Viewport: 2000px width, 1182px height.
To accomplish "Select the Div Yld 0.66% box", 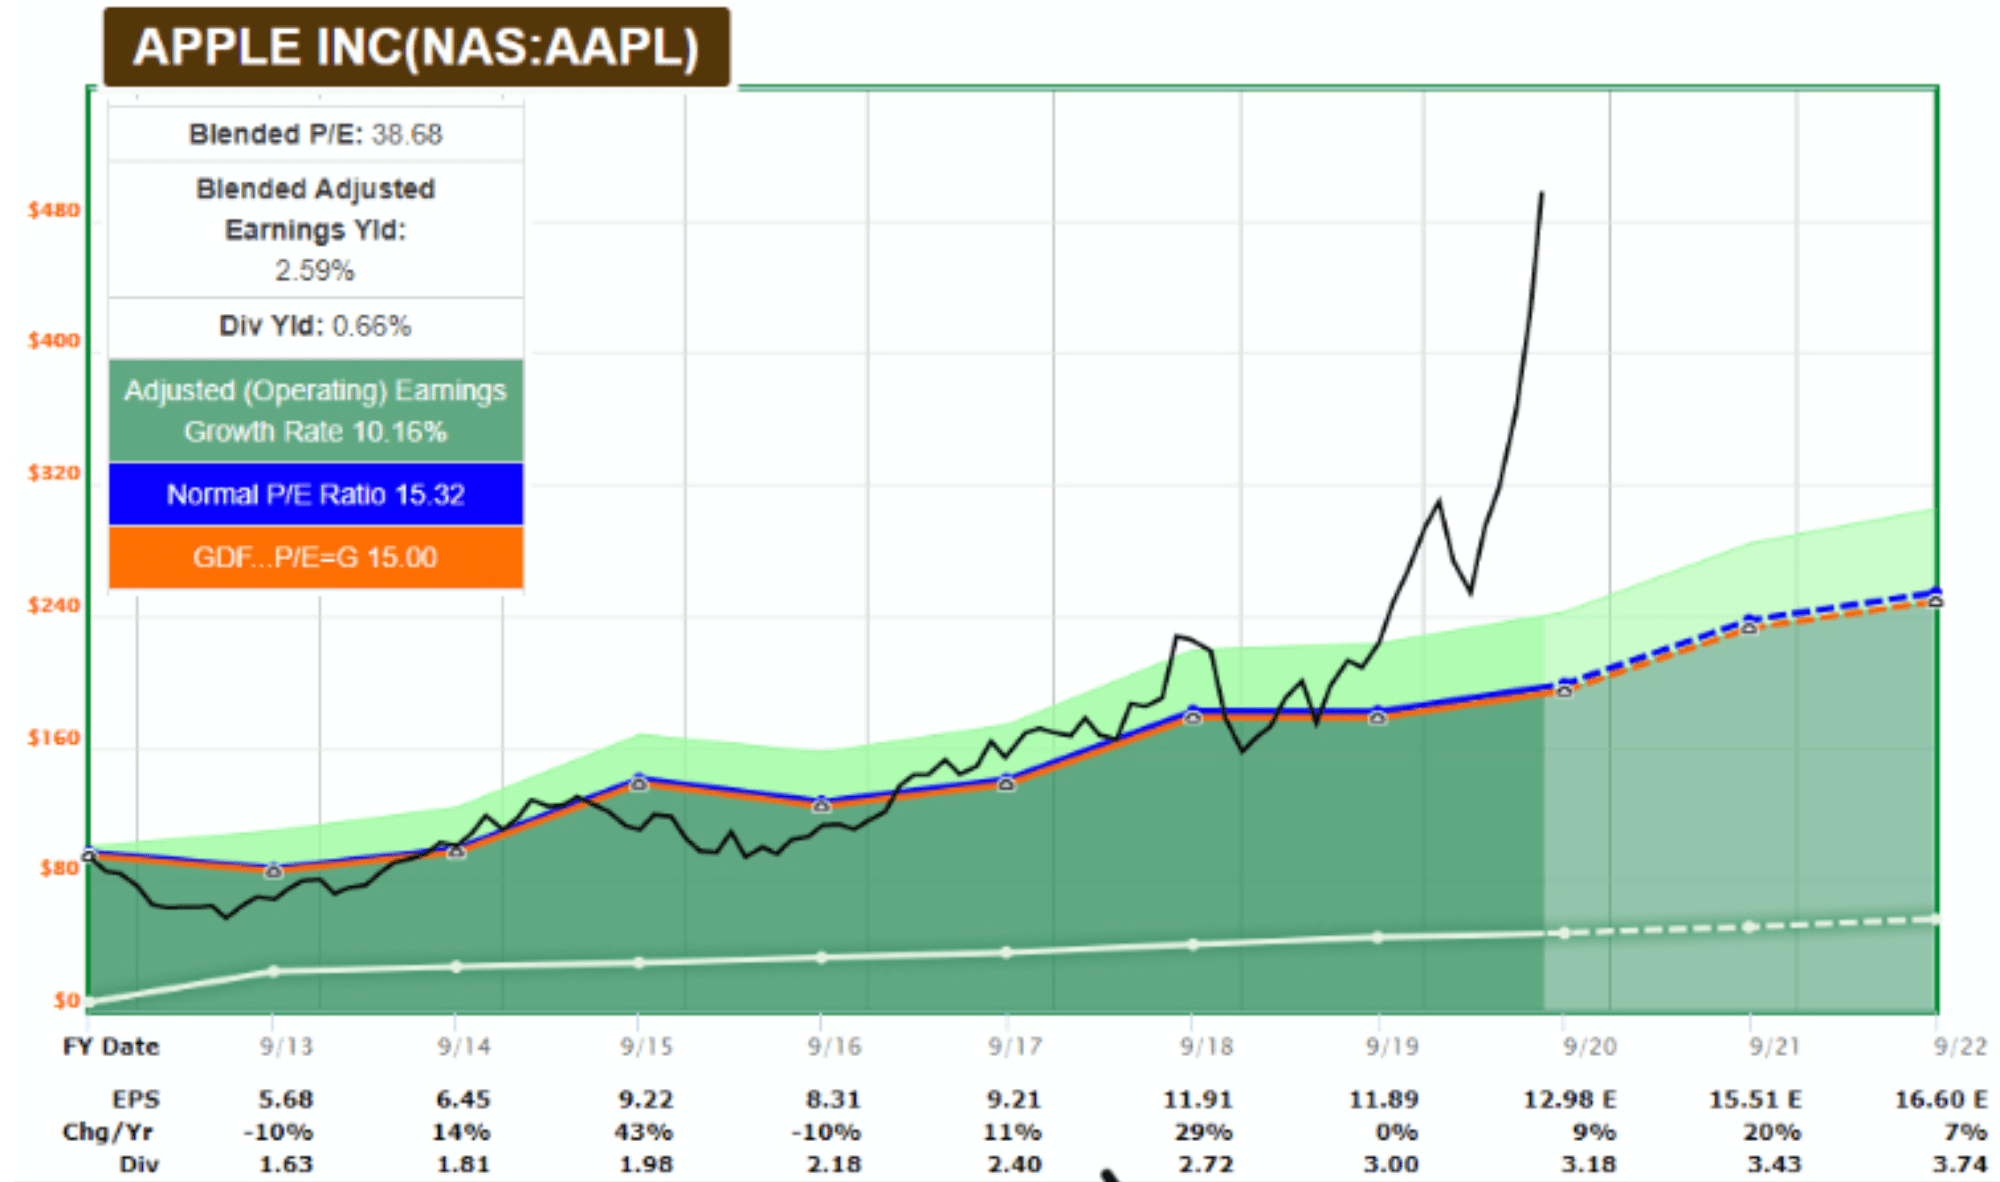I will pyautogui.click(x=315, y=326).
